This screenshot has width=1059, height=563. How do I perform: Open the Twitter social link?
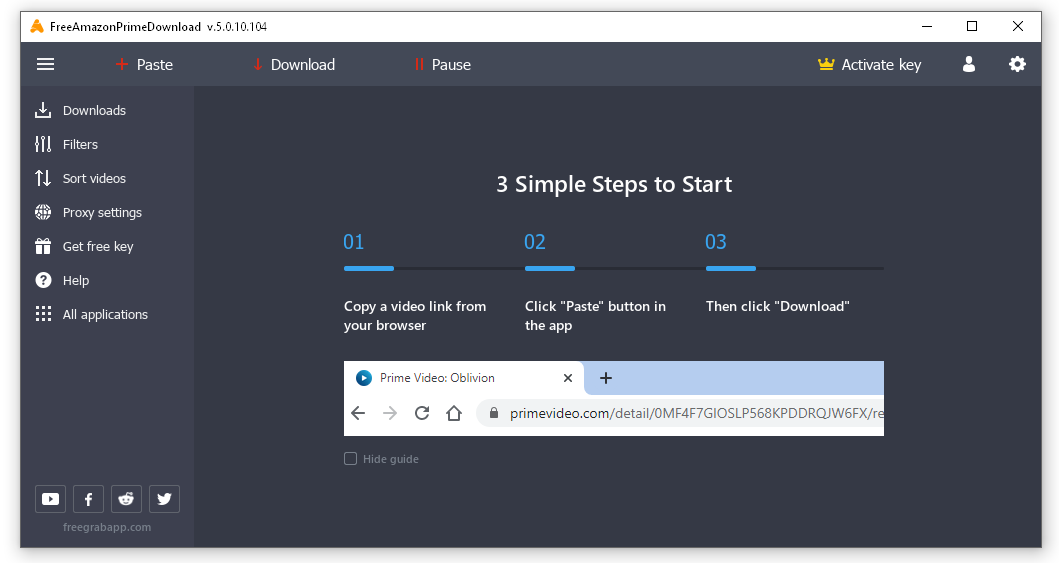click(164, 499)
